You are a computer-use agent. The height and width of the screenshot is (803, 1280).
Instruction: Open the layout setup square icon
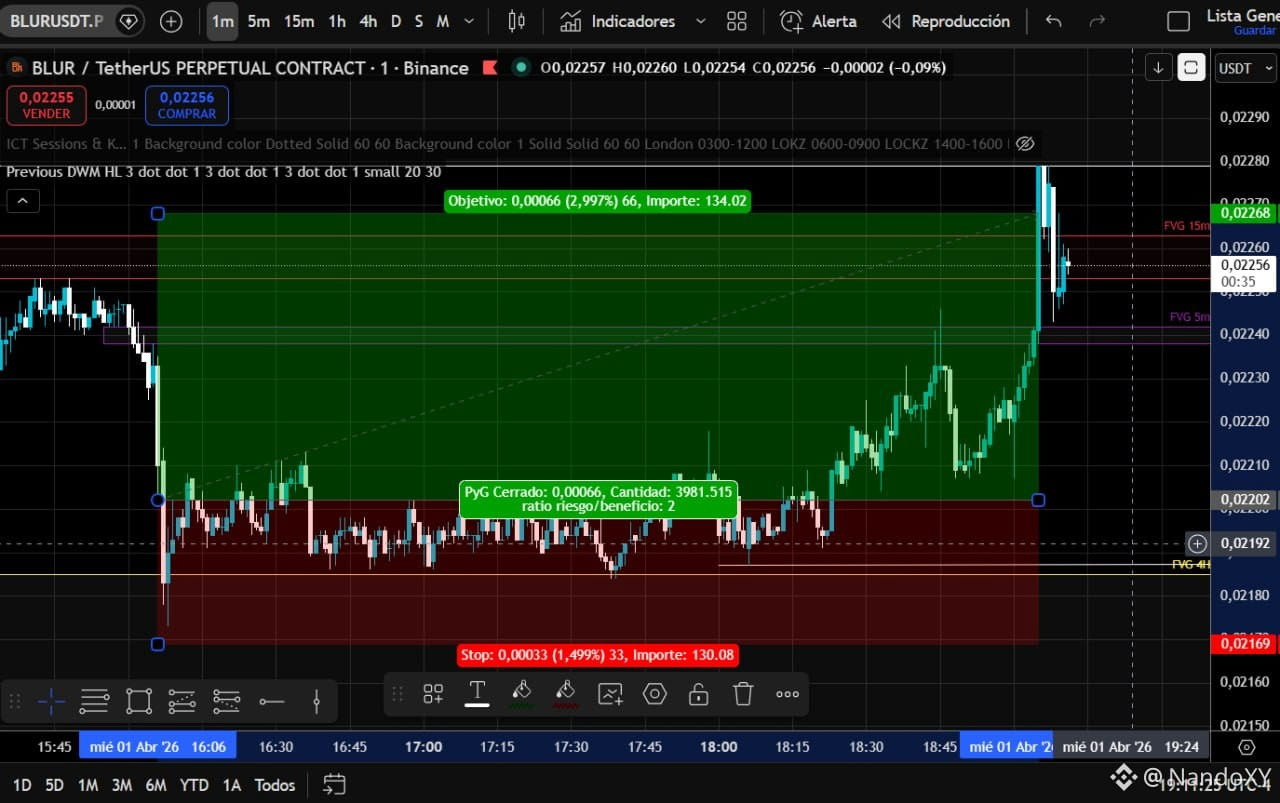[1179, 21]
